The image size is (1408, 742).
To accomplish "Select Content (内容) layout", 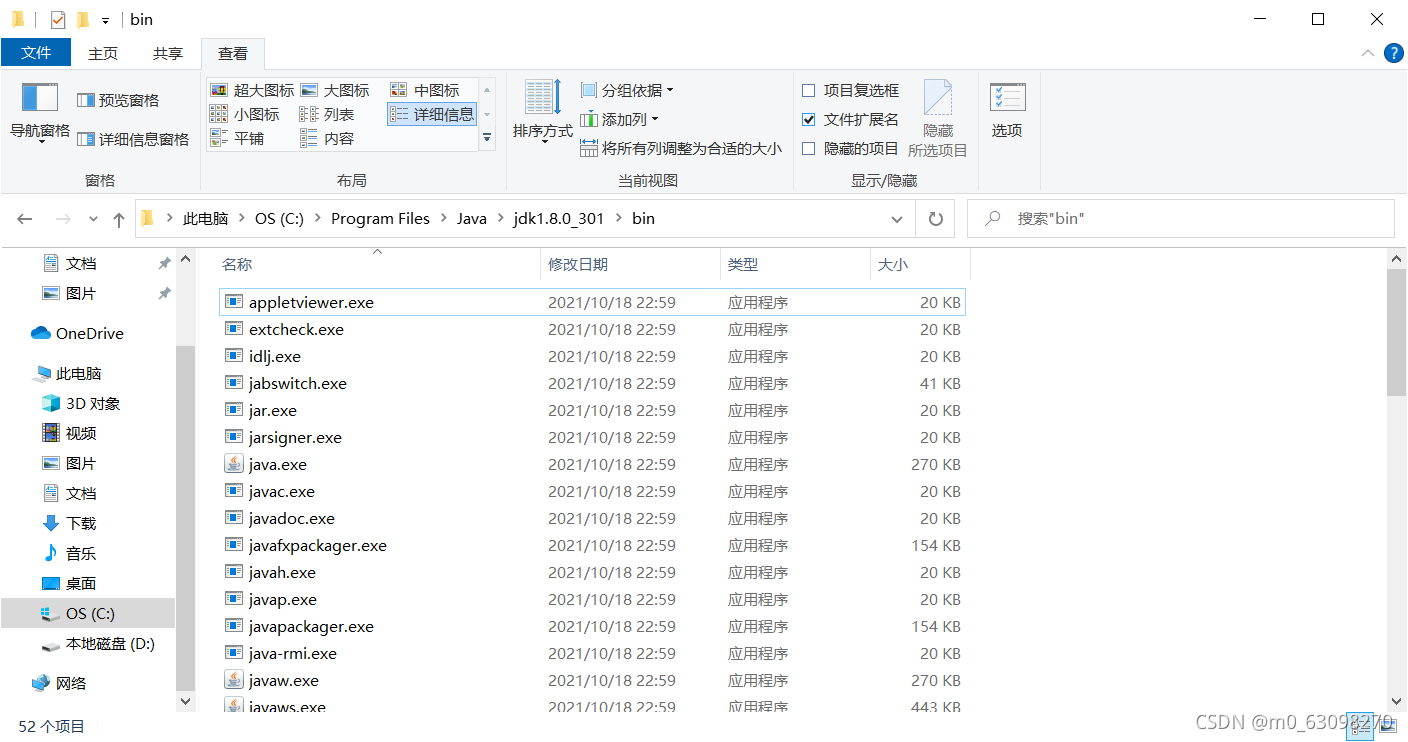I will (327, 138).
